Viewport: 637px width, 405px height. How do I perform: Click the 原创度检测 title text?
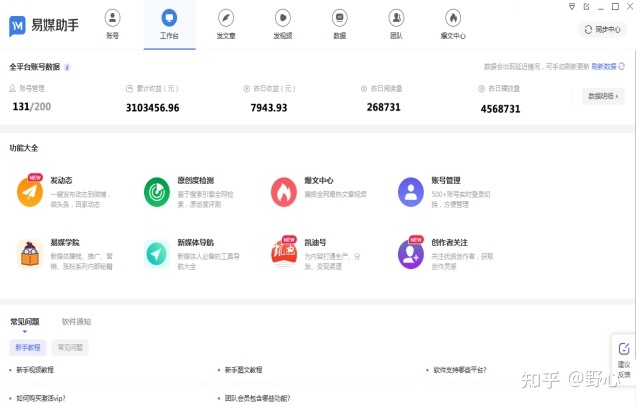coord(195,180)
